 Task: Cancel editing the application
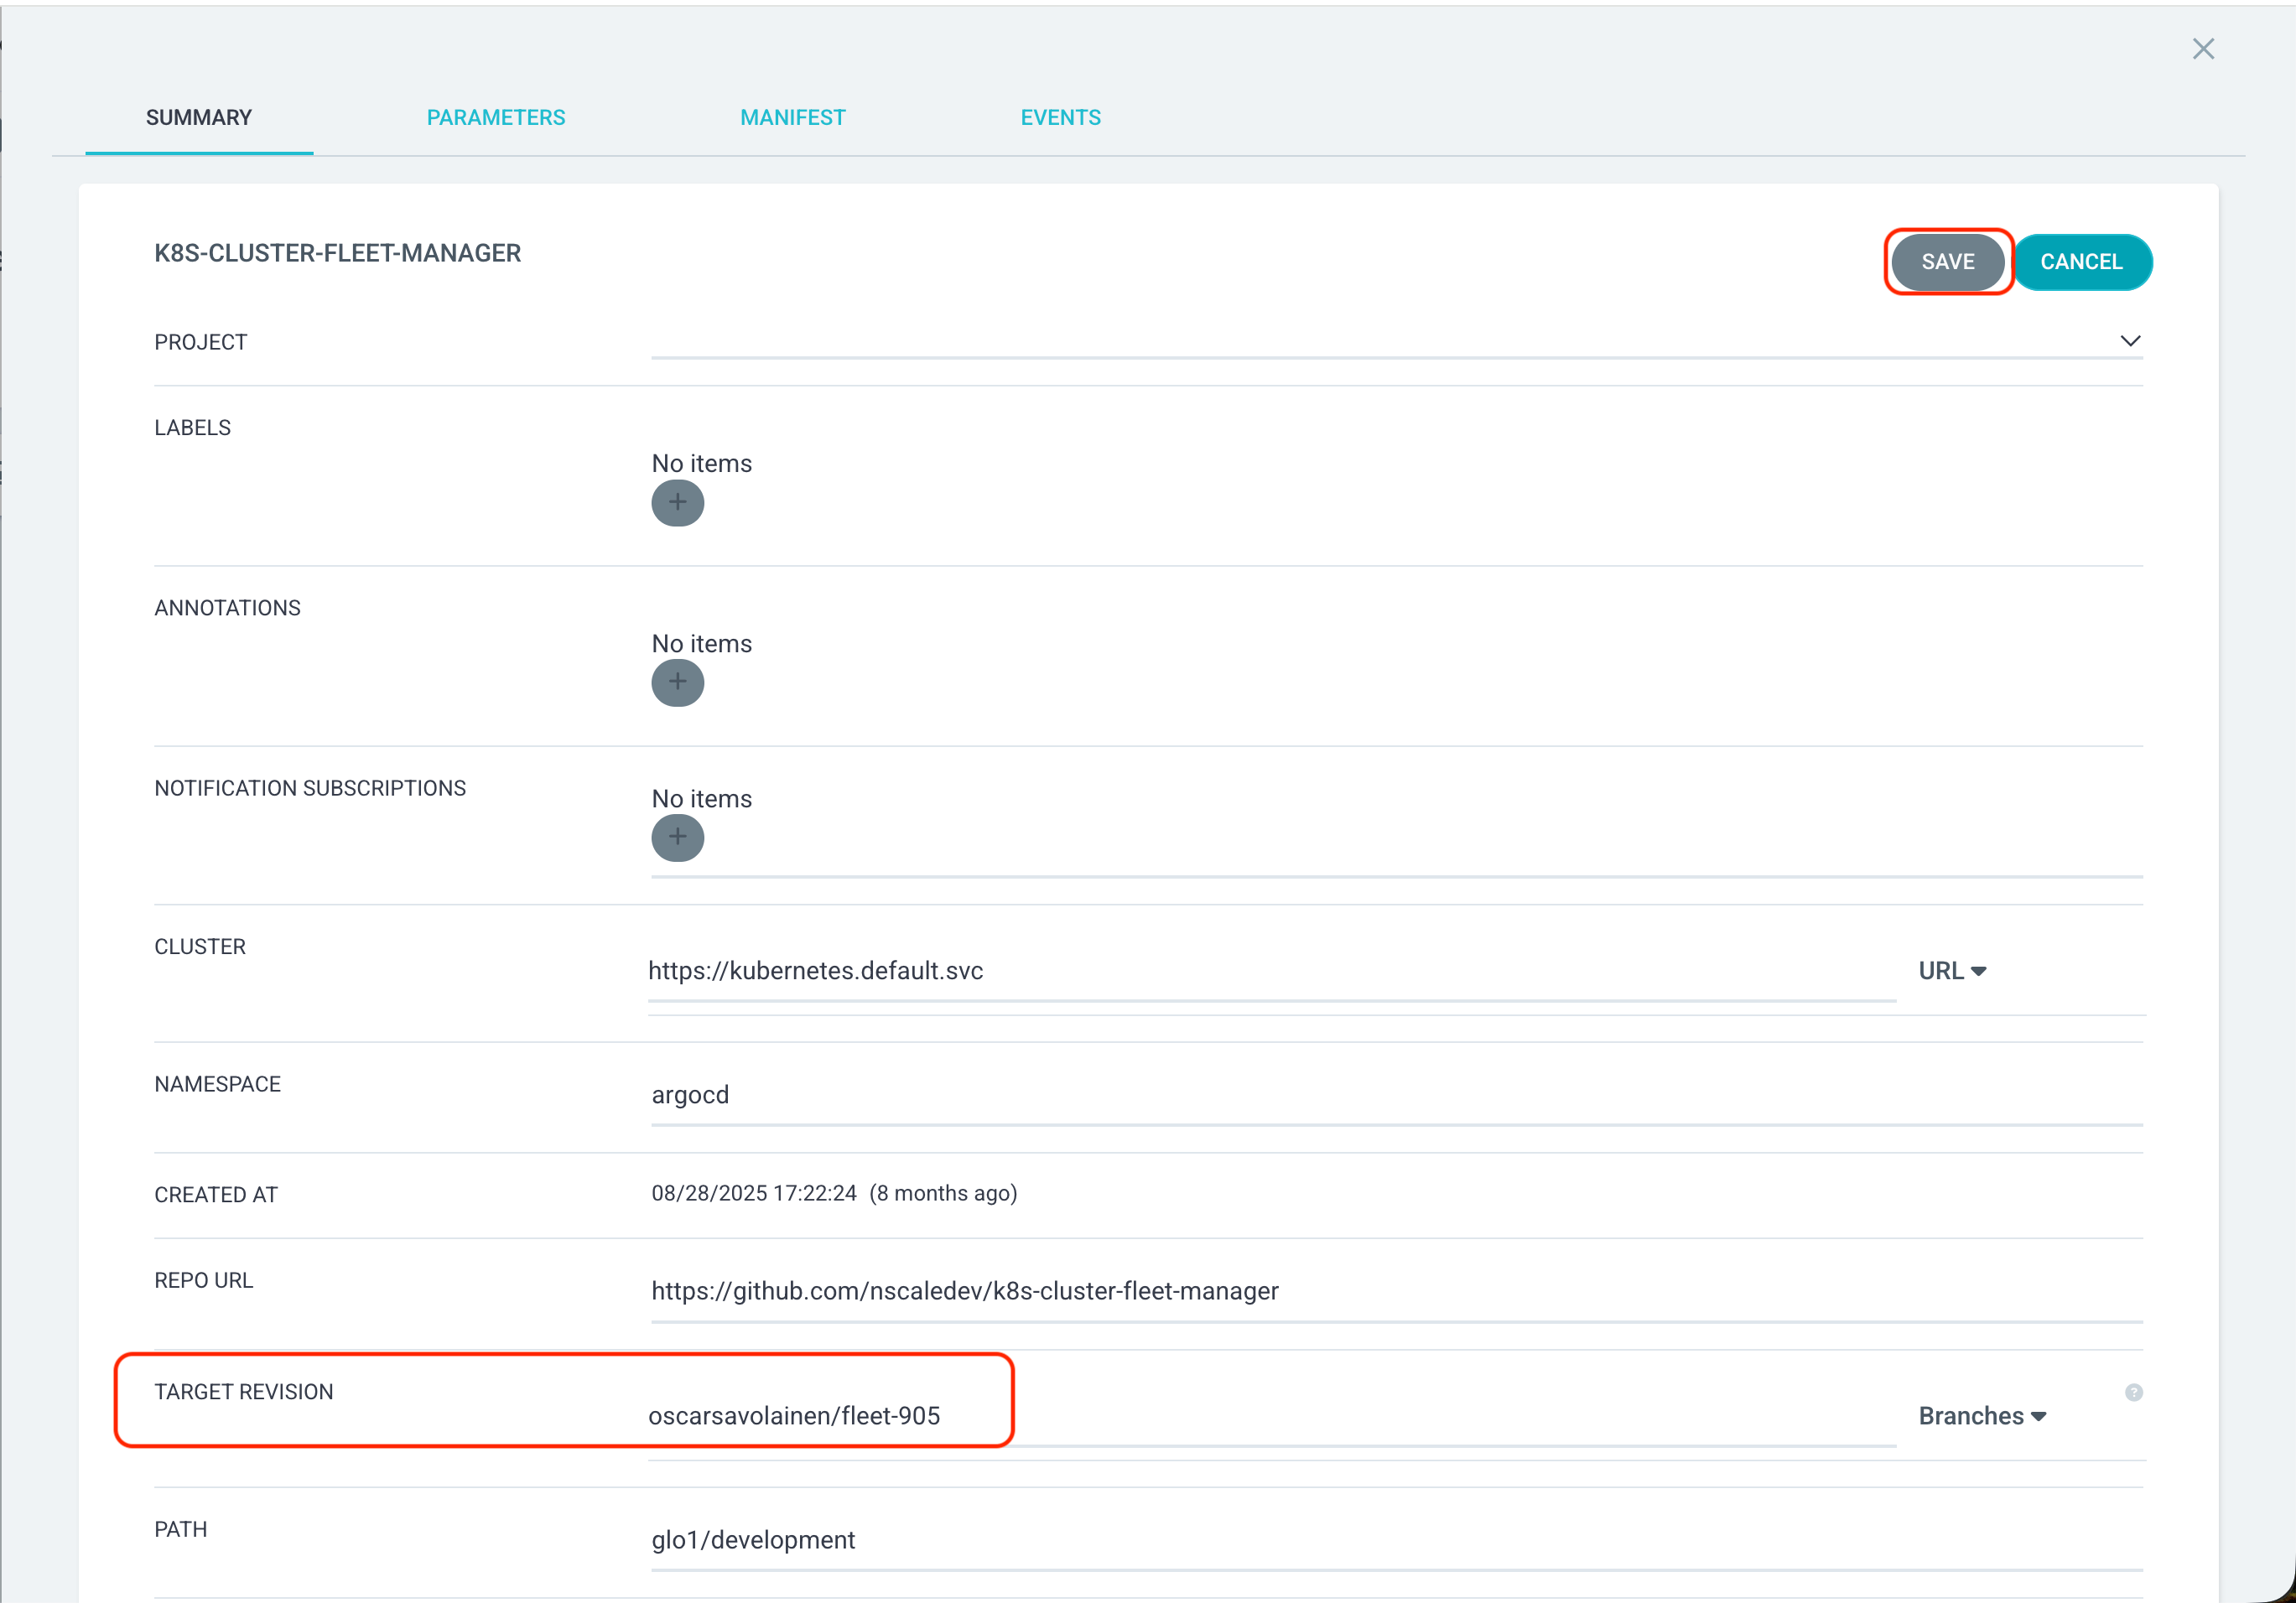2081,262
